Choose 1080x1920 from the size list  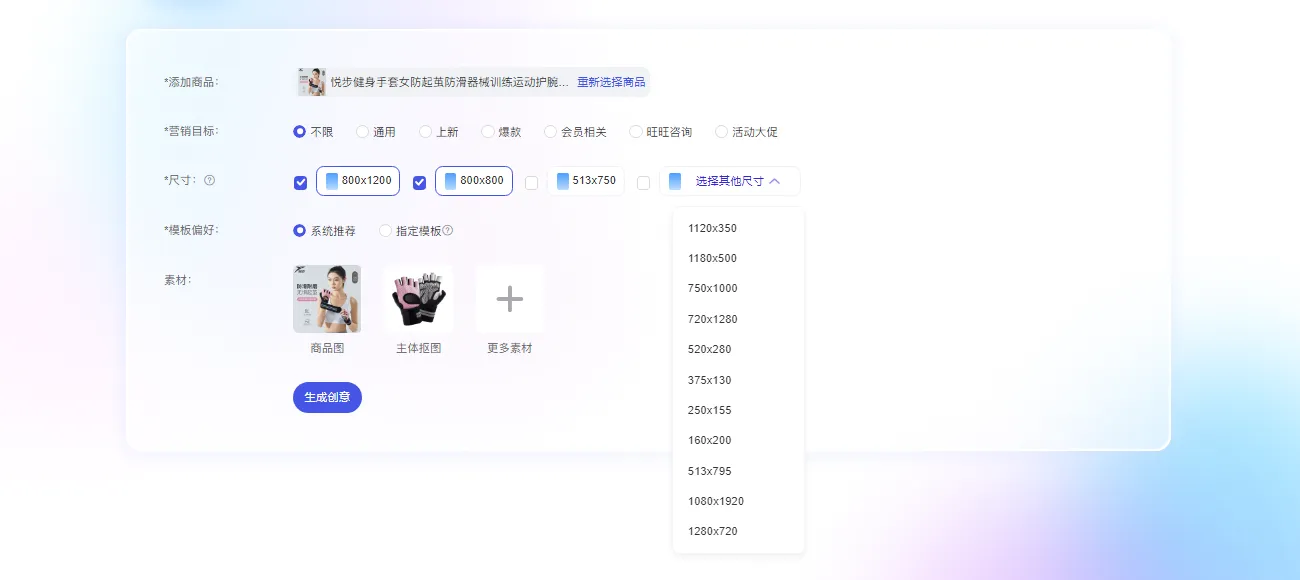tap(738, 501)
